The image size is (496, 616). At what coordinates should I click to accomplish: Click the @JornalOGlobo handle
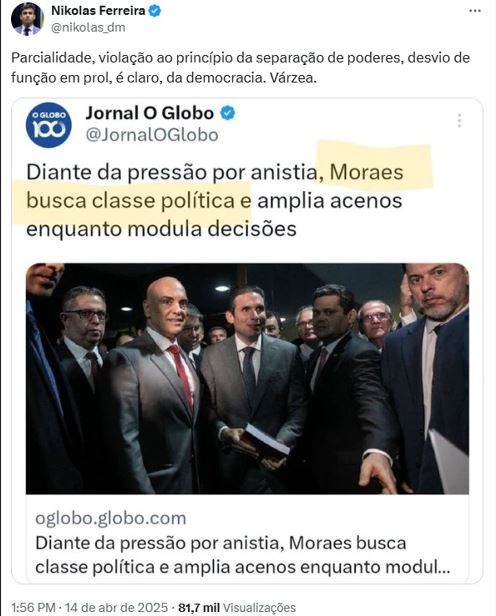(152, 135)
